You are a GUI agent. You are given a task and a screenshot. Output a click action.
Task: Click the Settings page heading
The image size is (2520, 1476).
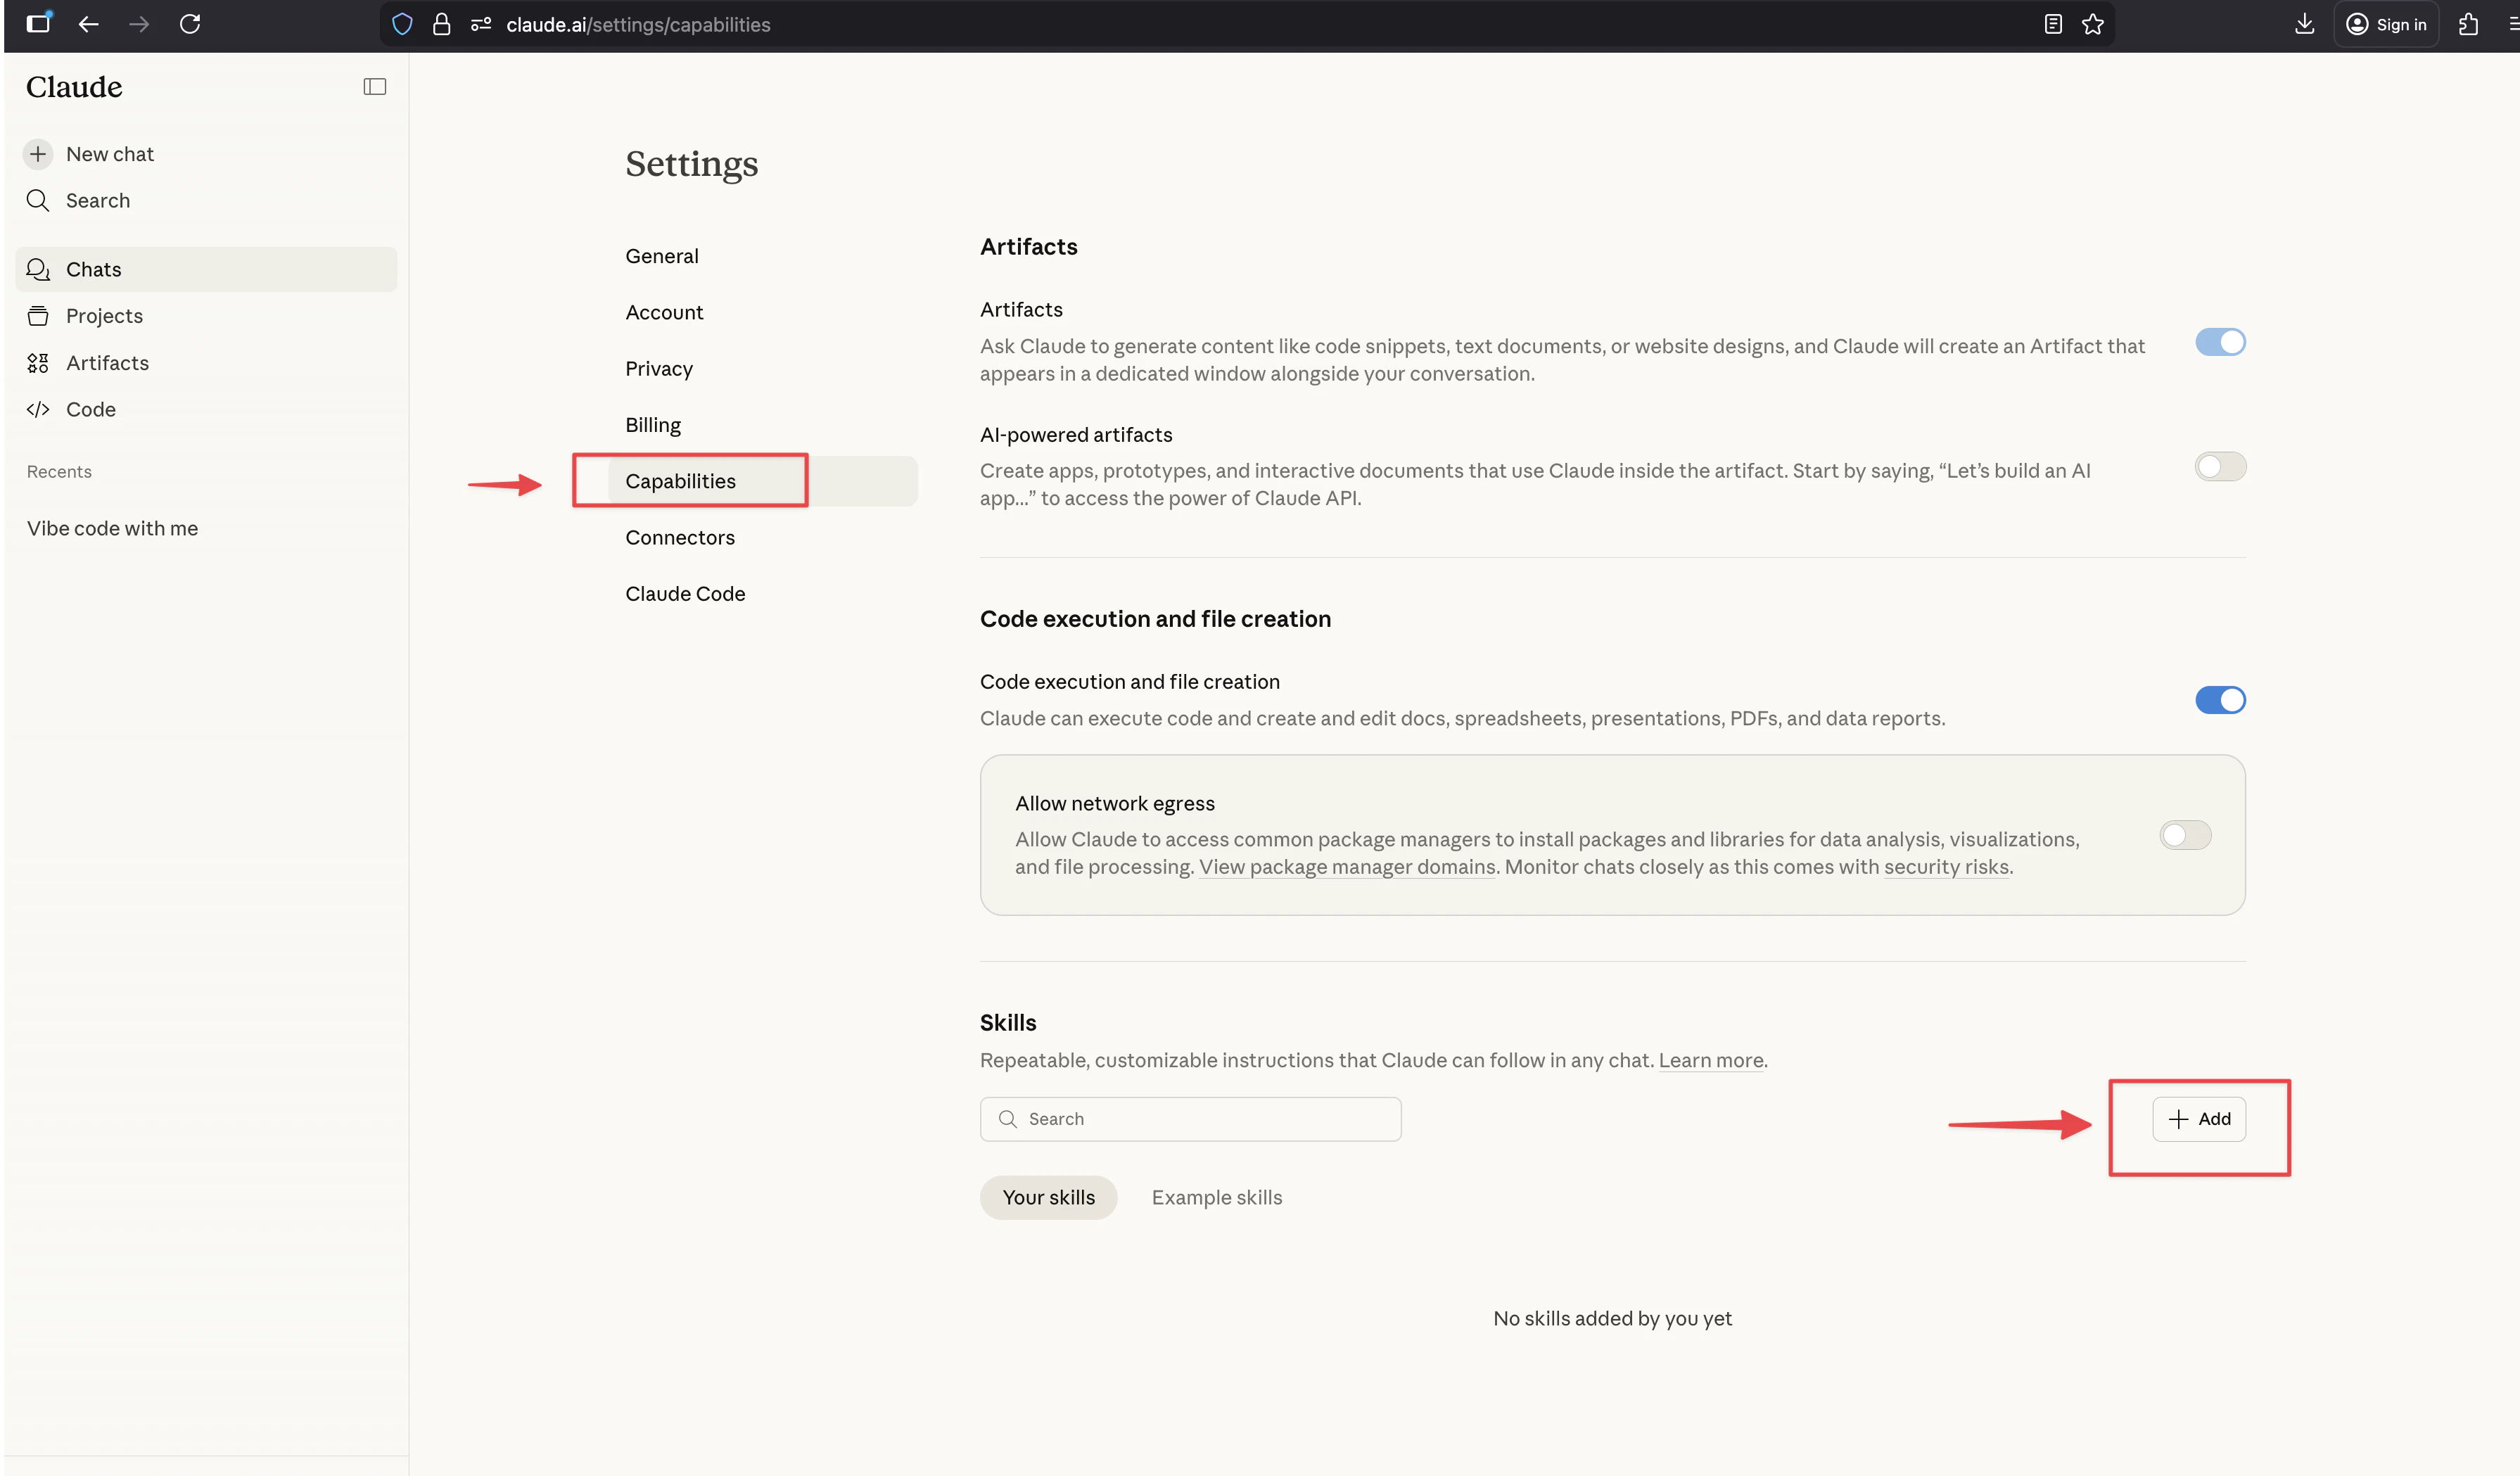click(x=692, y=164)
